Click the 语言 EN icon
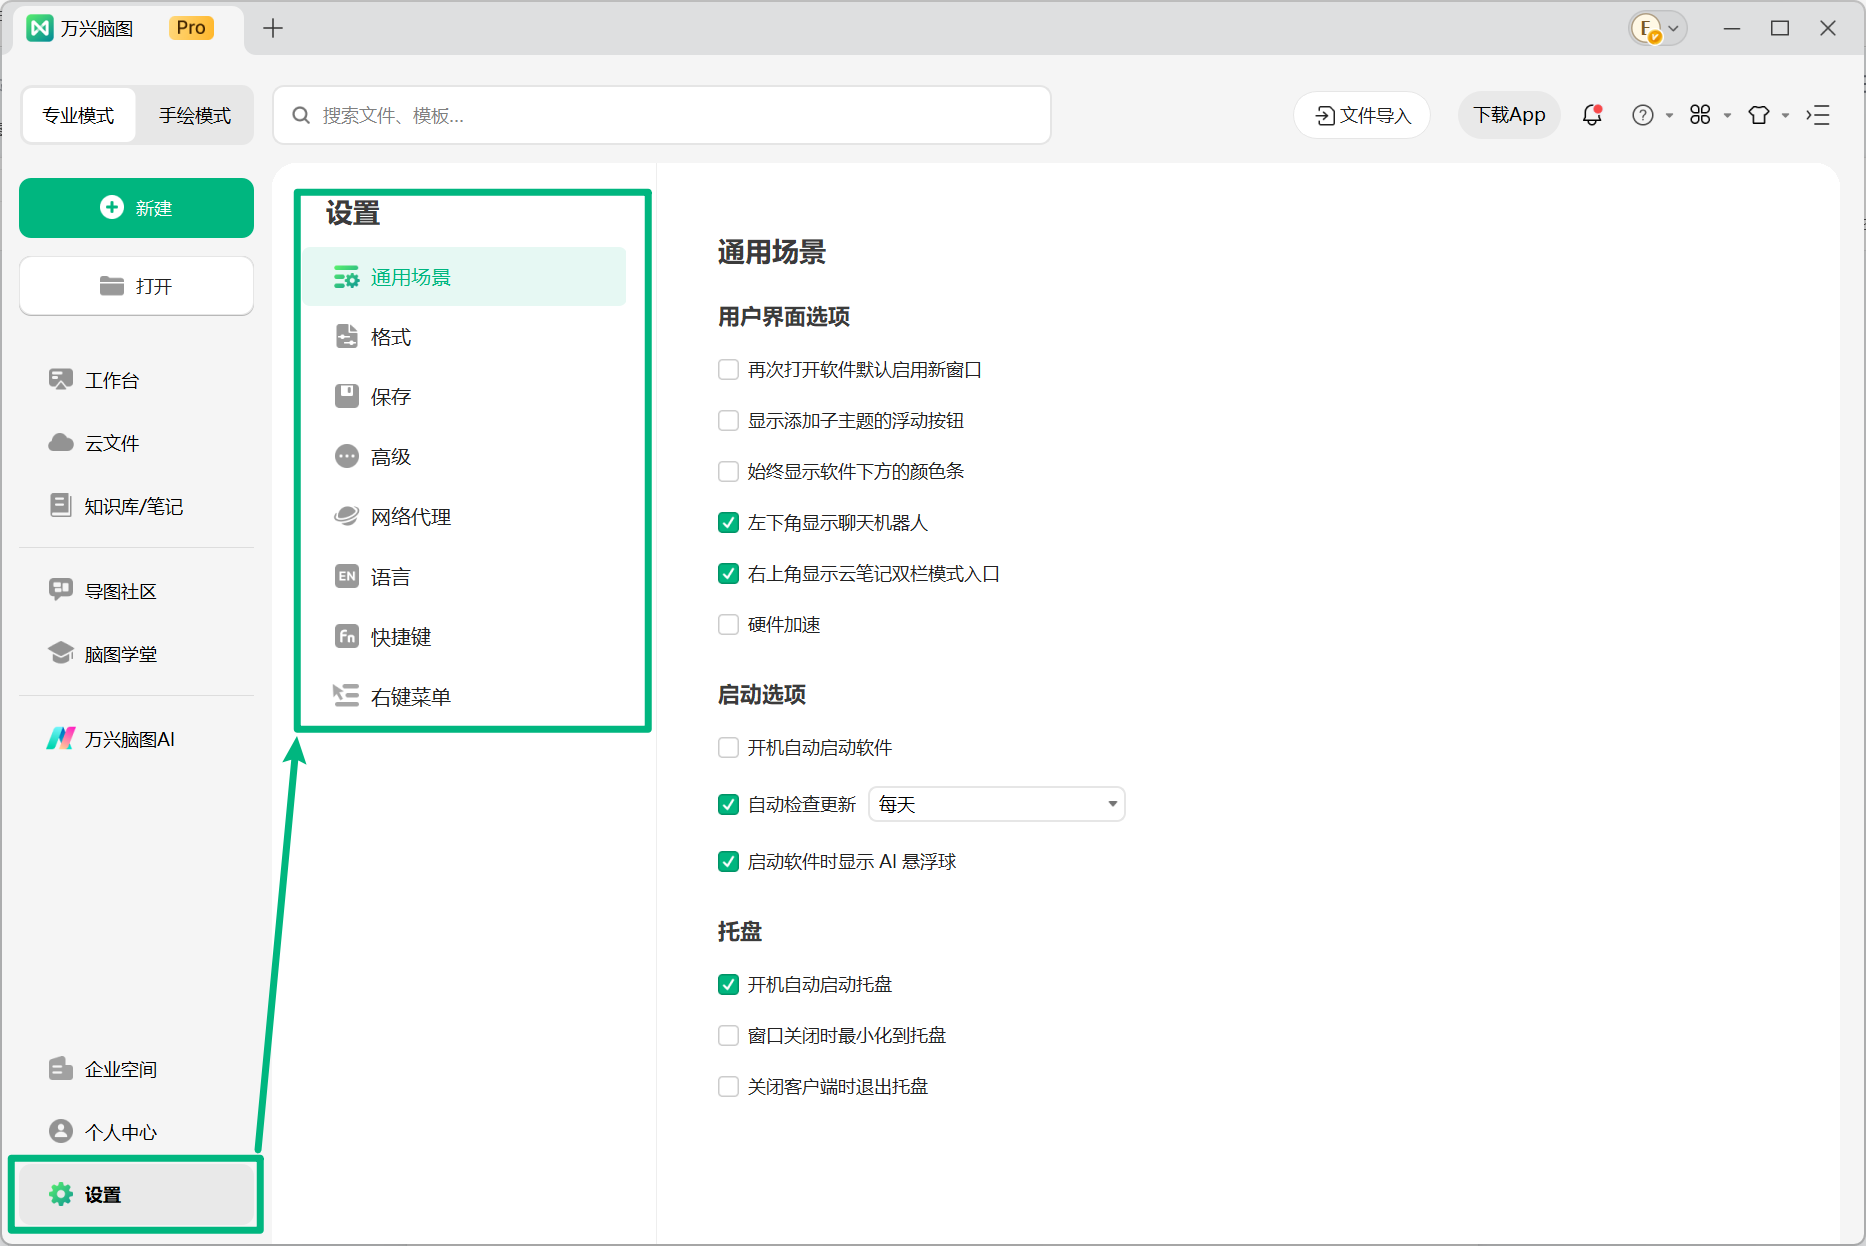 tap(346, 576)
